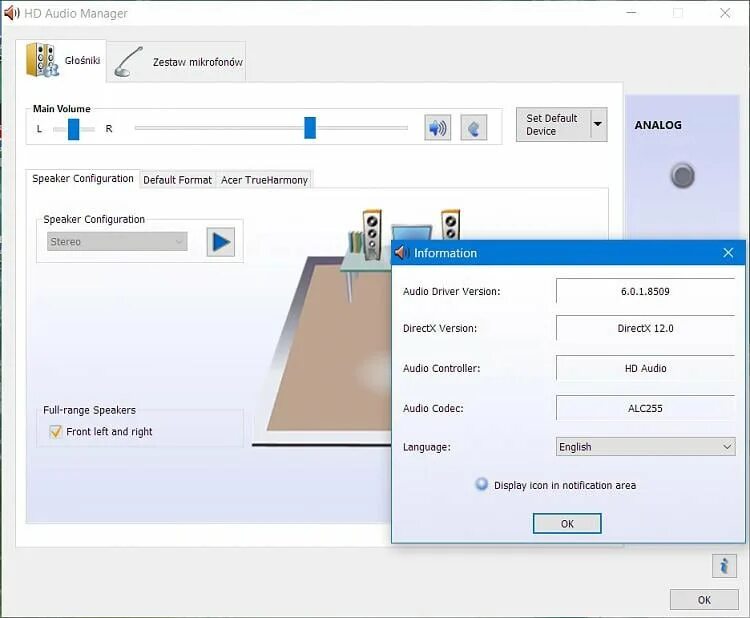Open the Default Format tab

click(x=177, y=180)
